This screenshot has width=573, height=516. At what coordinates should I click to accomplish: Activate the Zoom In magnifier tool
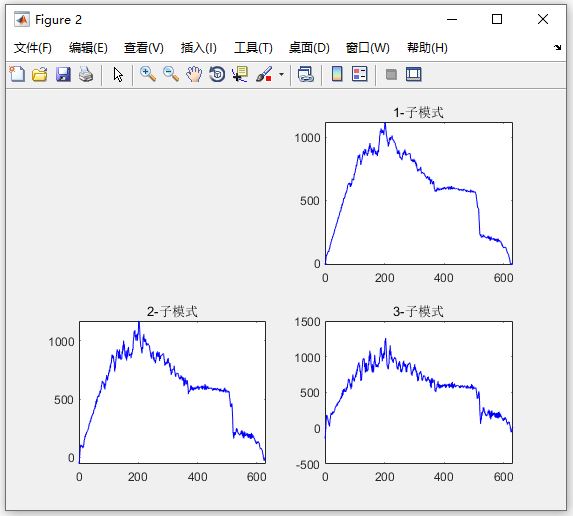tap(148, 74)
